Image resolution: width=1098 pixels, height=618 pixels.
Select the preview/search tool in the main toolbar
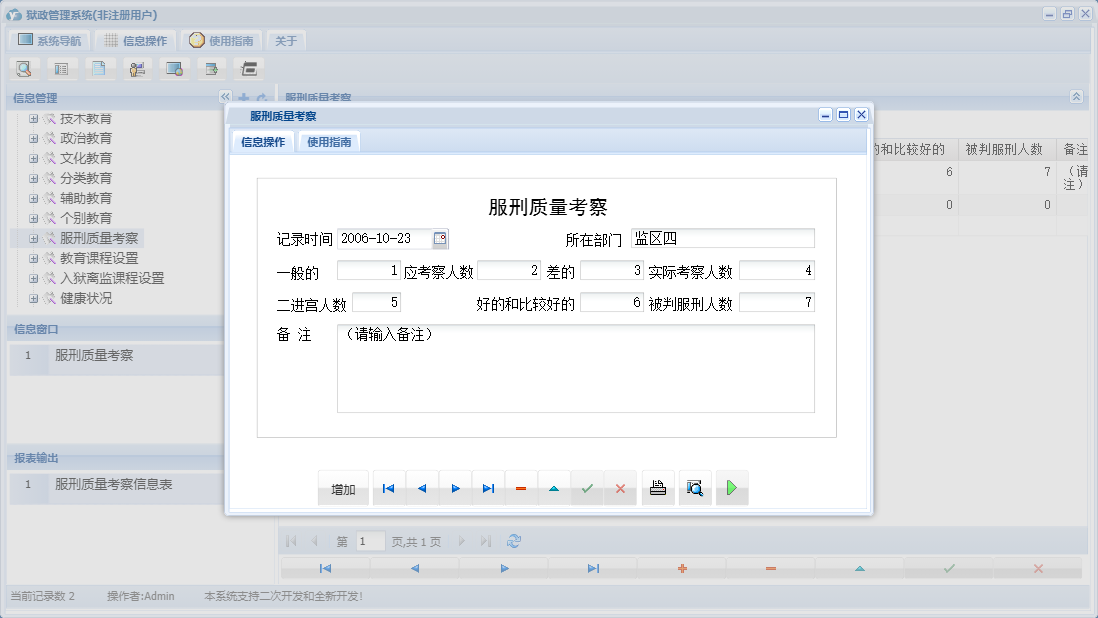coord(24,68)
